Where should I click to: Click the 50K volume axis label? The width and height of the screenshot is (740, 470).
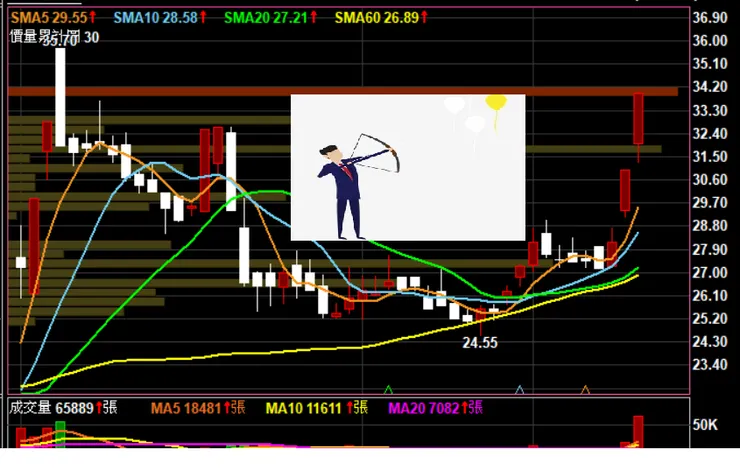tap(705, 425)
